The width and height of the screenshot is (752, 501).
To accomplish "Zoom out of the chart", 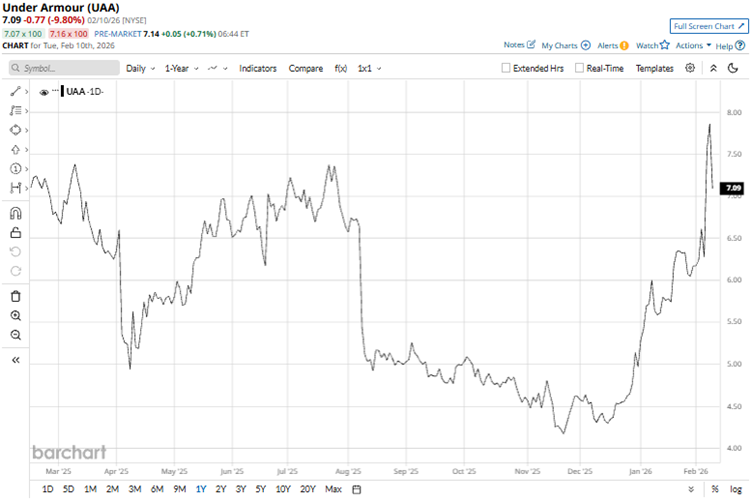I will [x=15, y=335].
